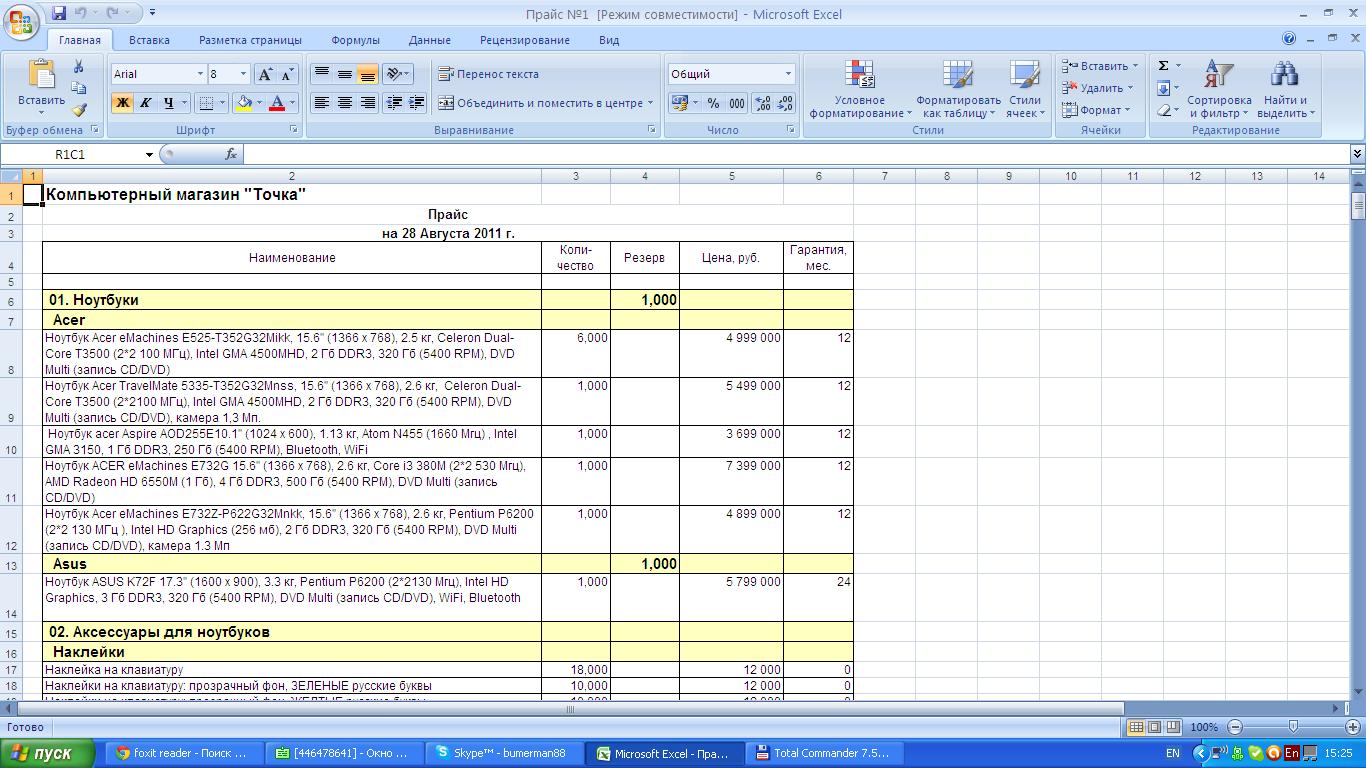Align cell text to the left

pyautogui.click(x=321, y=102)
